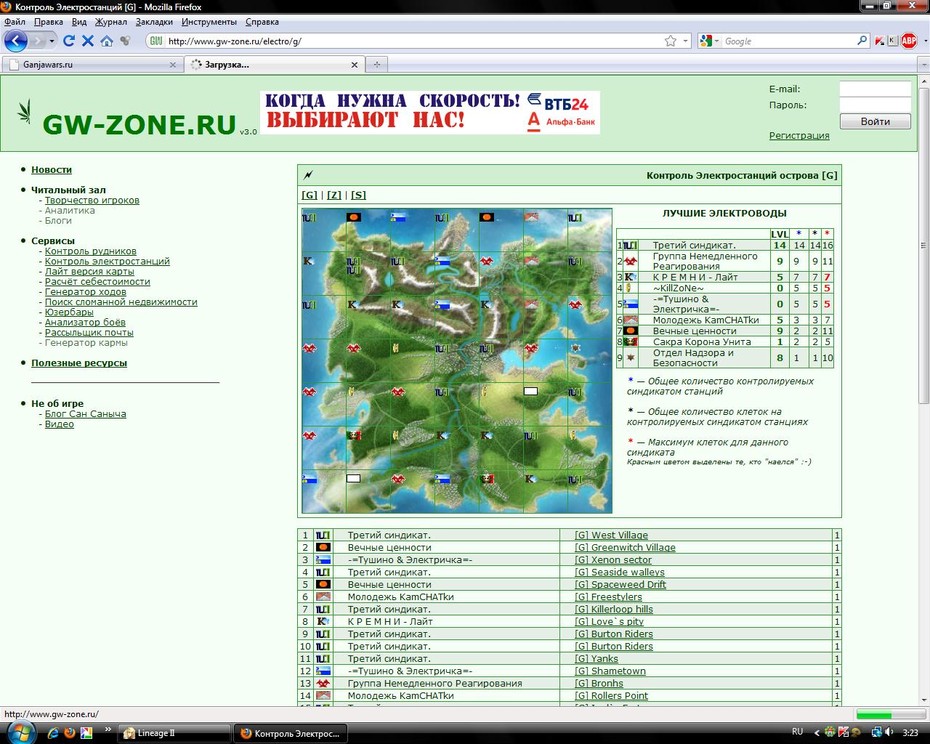Viewport: 930px width, 744px height.
Task: Switch to the Ganjawars.ru tab
Action: [91, 65]
